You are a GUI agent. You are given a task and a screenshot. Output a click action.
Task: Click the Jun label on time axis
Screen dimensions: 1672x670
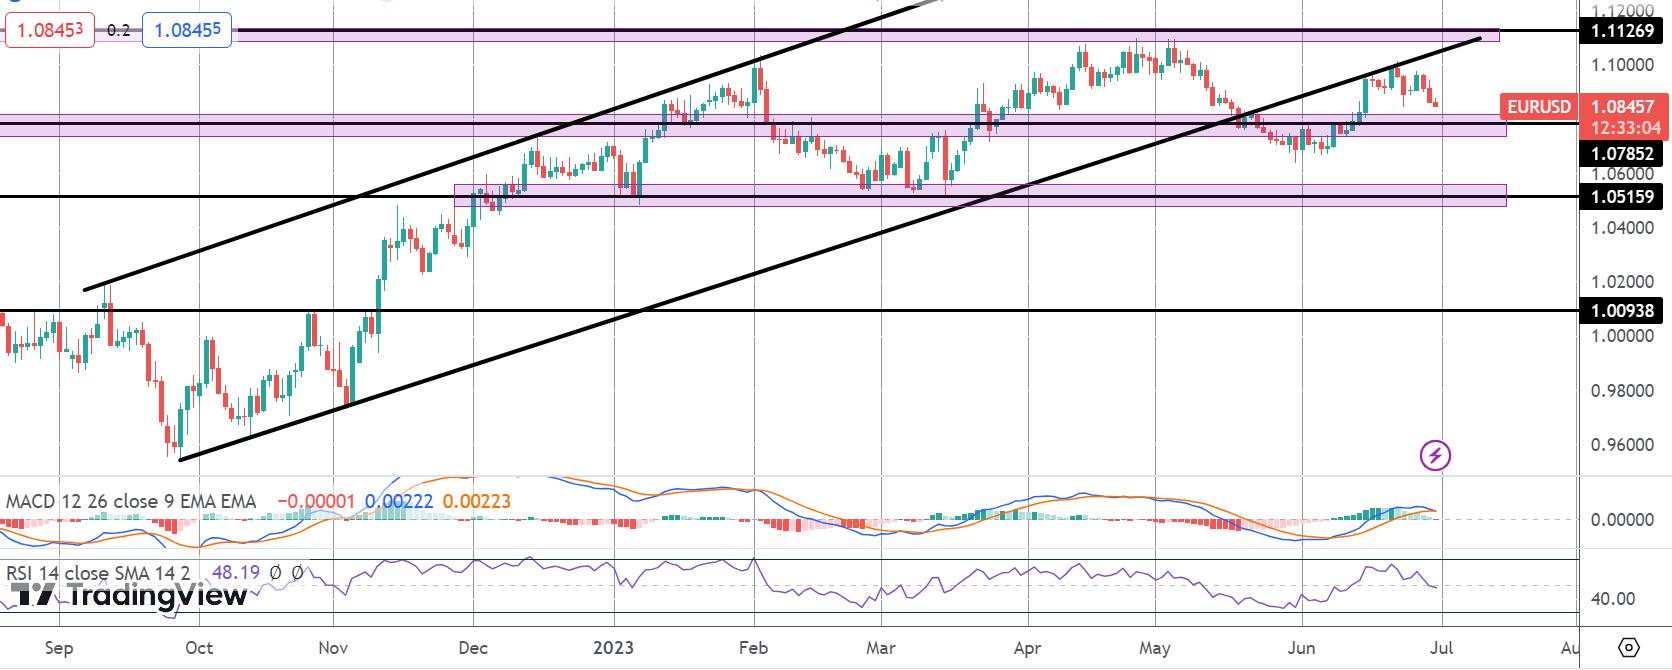[x=1302, y=648]
